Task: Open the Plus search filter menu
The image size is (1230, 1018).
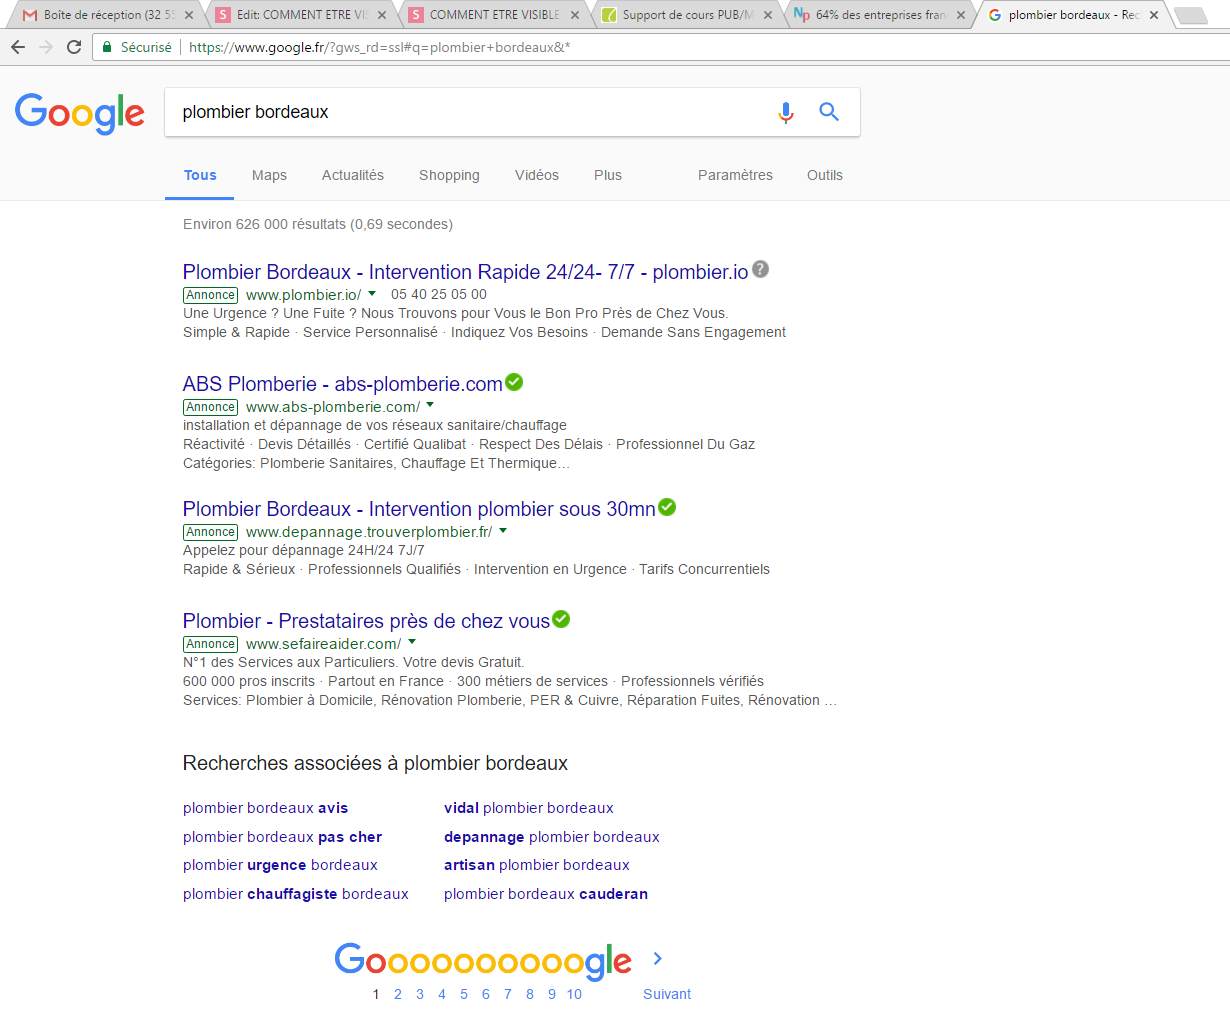Action: click(x=608, y=175)
